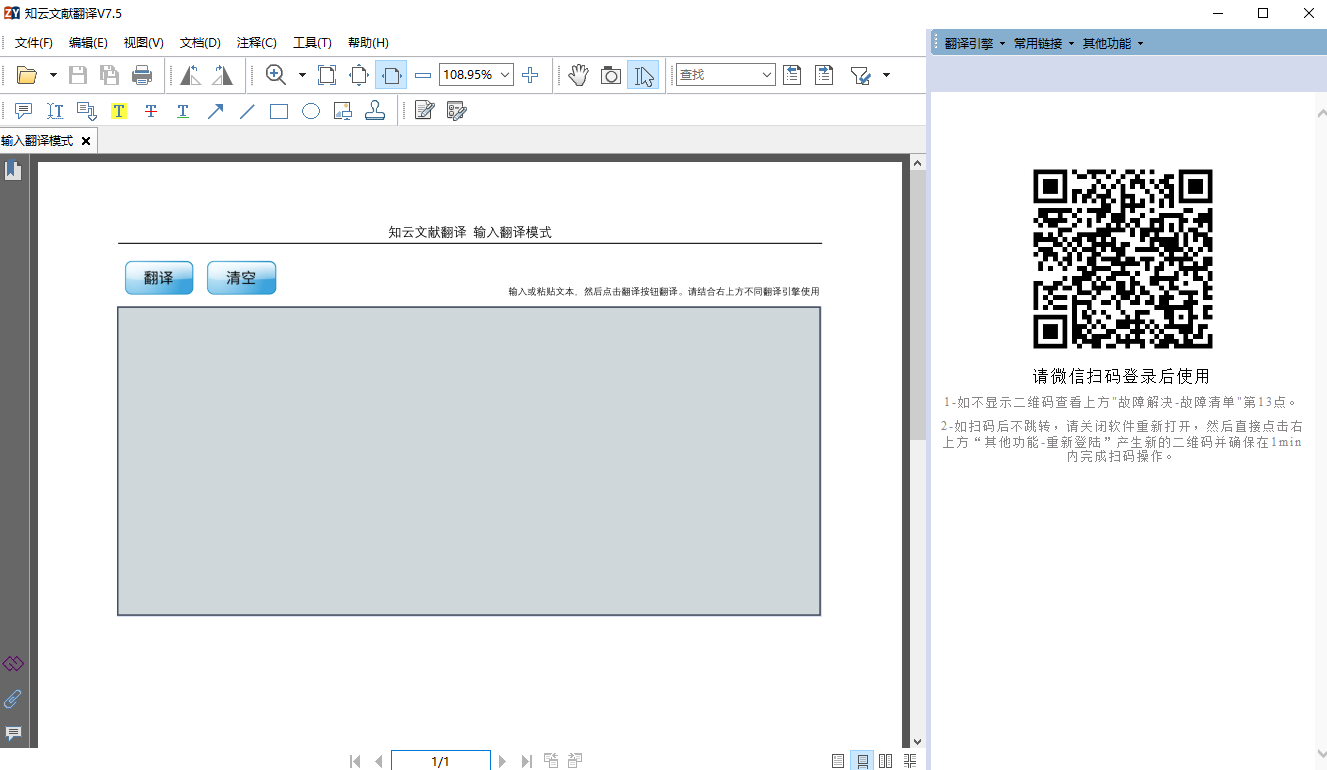Select the 输入翻译模式 tab
This screenshot has height=770, width=1327.
pyautogui.click(x=40, y=140)
